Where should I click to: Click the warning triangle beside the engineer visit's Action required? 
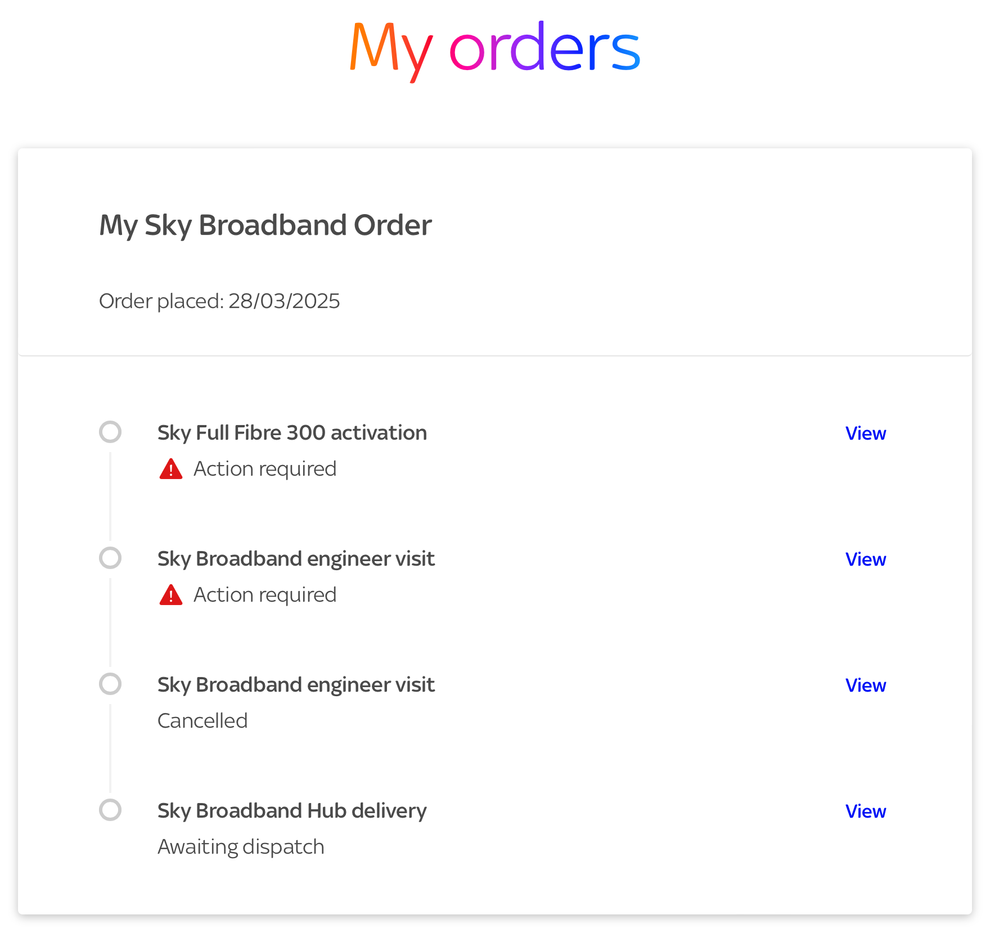tap(171, 595)
